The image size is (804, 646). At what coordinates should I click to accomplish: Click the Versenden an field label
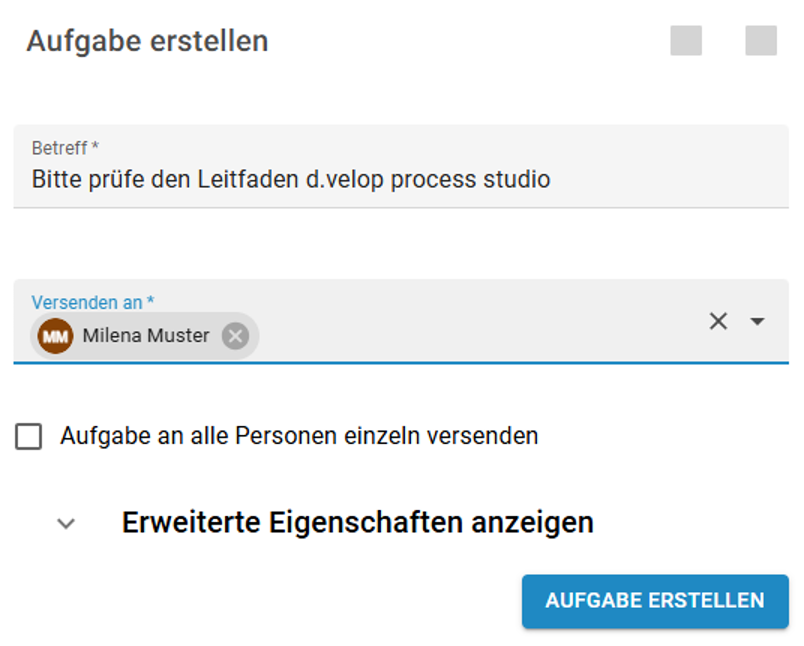point(93,302)
